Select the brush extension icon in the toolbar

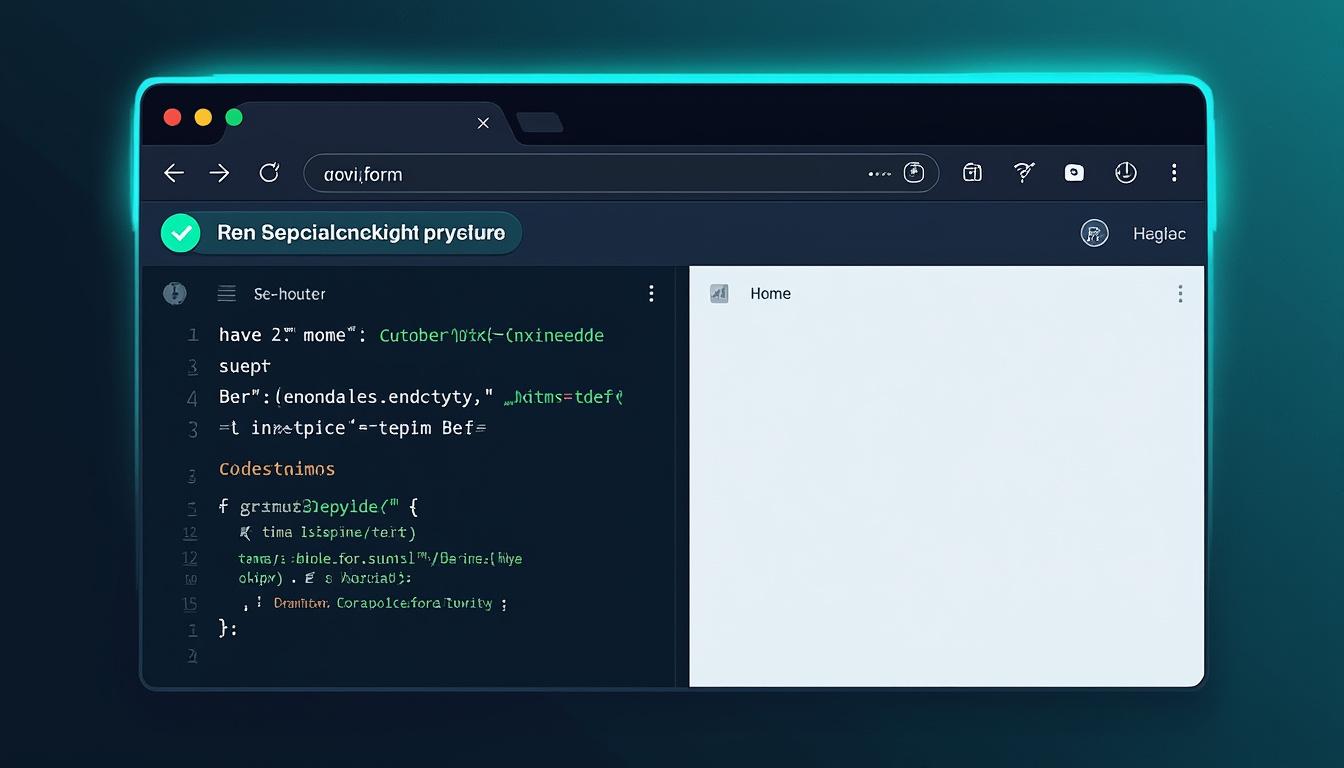[x=1023, y=172]
